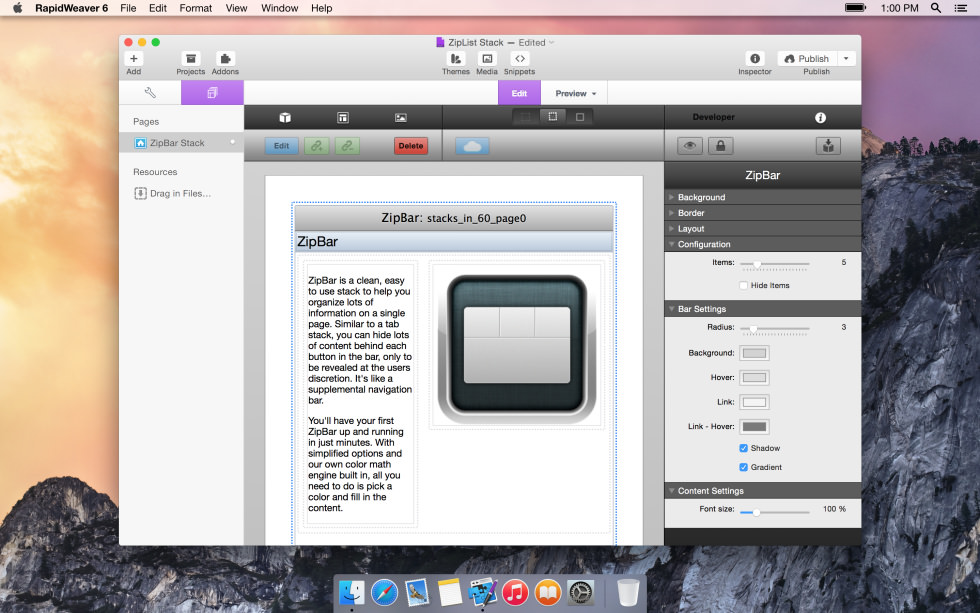Open the stacks library cube icon

pos(285,117)
